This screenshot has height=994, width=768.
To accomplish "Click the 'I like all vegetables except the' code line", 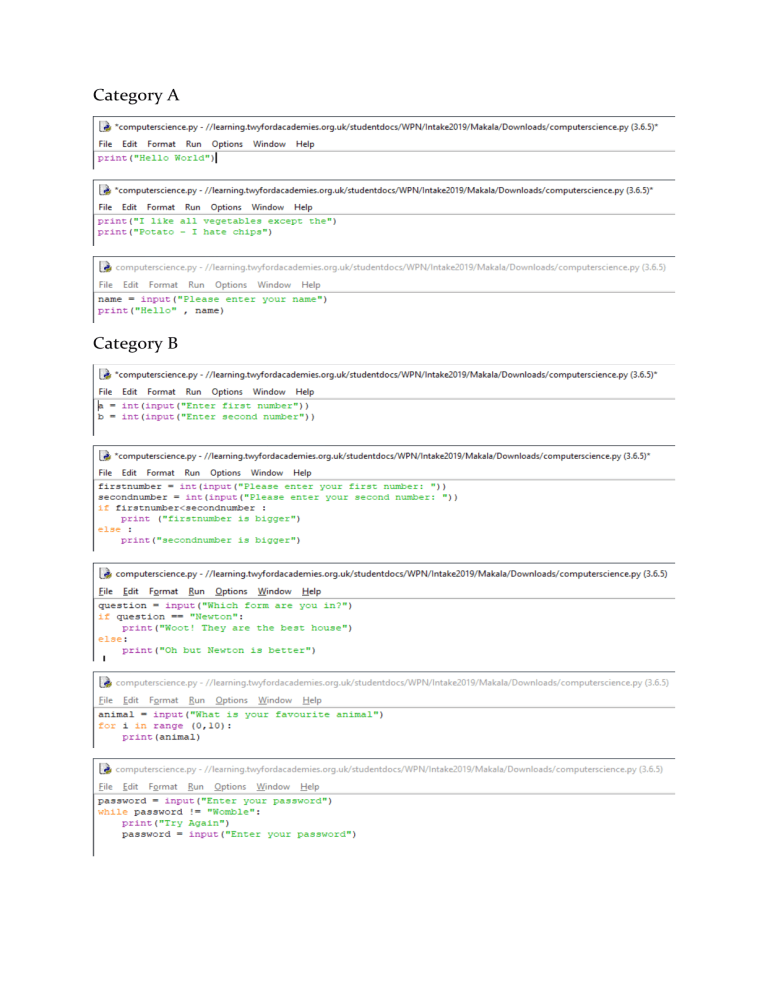I will [x=218, y=221].
